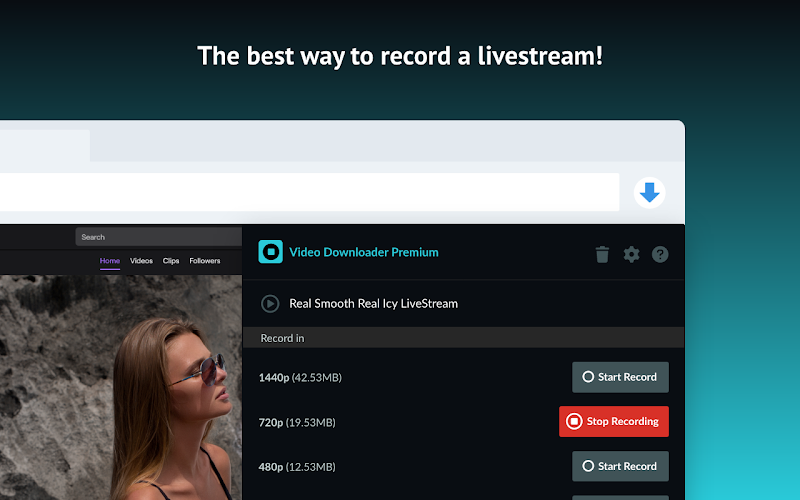Select the Followers tab

205,261
